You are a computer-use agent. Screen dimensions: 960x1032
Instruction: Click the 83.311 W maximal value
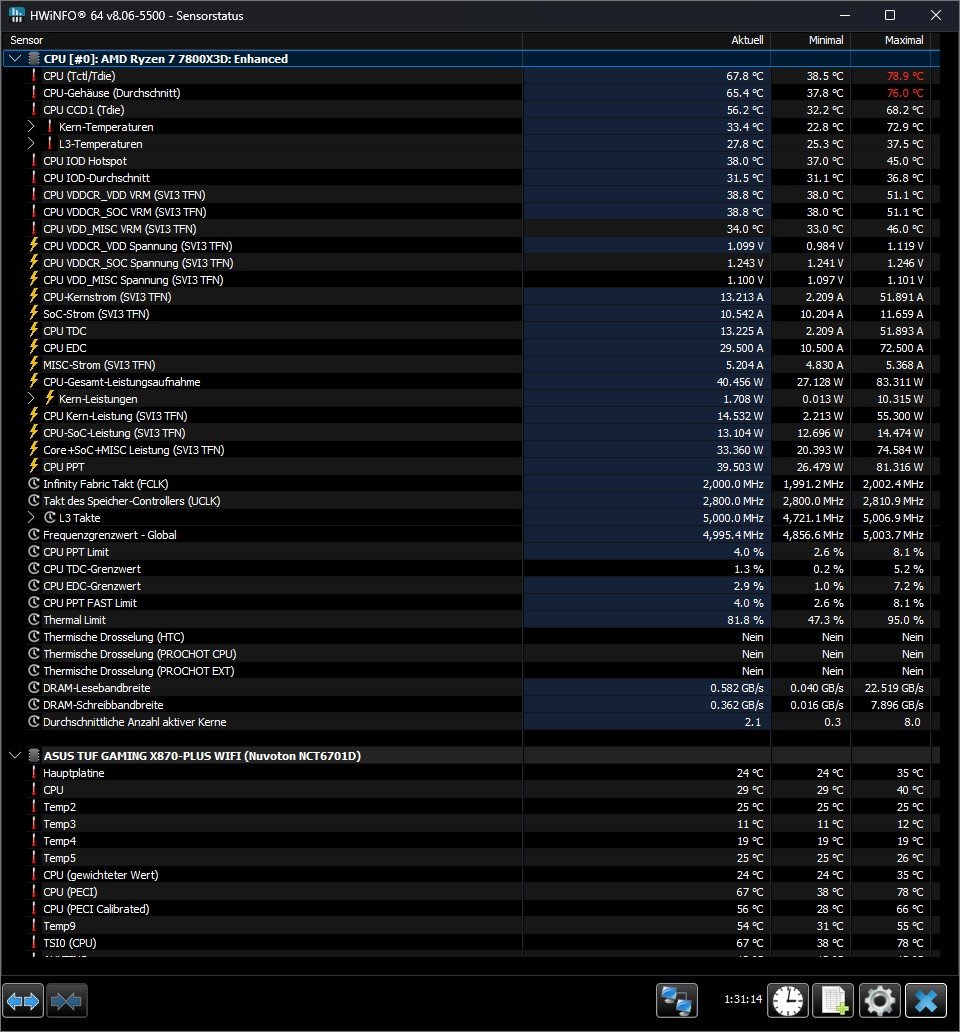coord(899,382)
